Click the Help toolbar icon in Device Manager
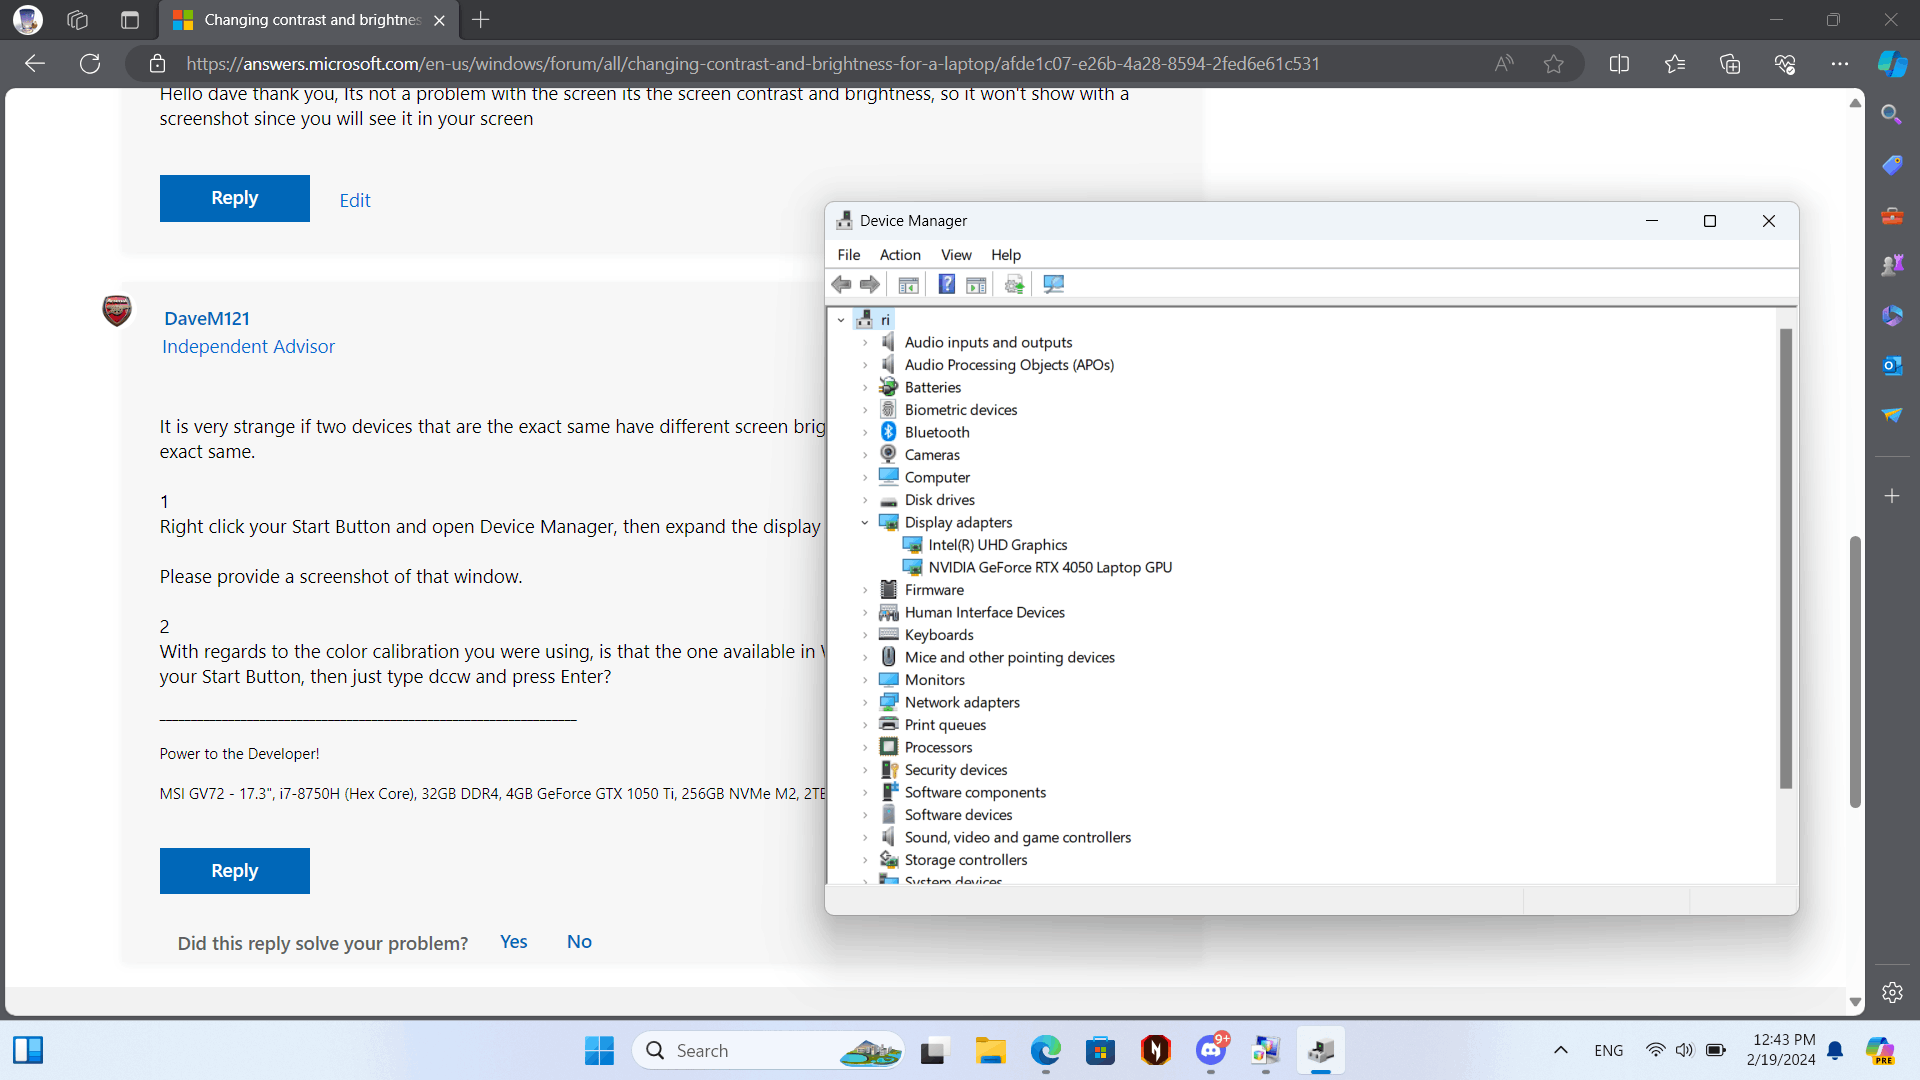Viewport: 1920px width, 1080px height. click(946, 285)
